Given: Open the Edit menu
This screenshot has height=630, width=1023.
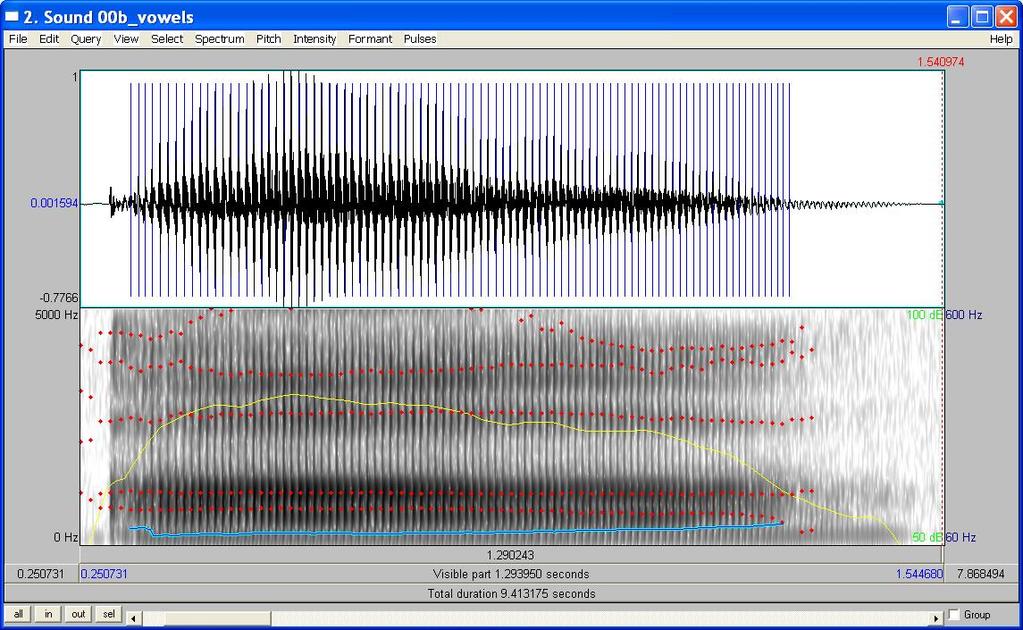Looking at the screenshot, I should 49,39.
